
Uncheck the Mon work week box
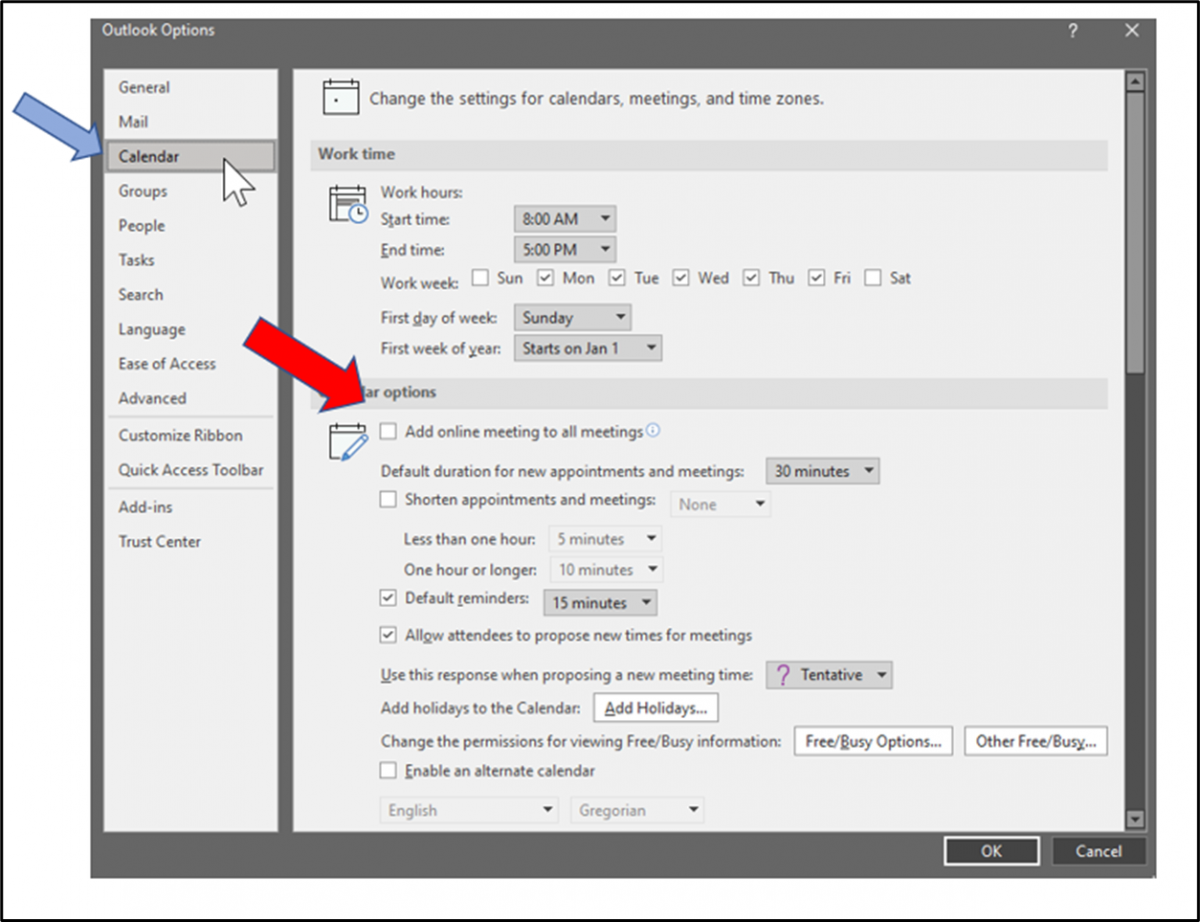pos(546,278)
